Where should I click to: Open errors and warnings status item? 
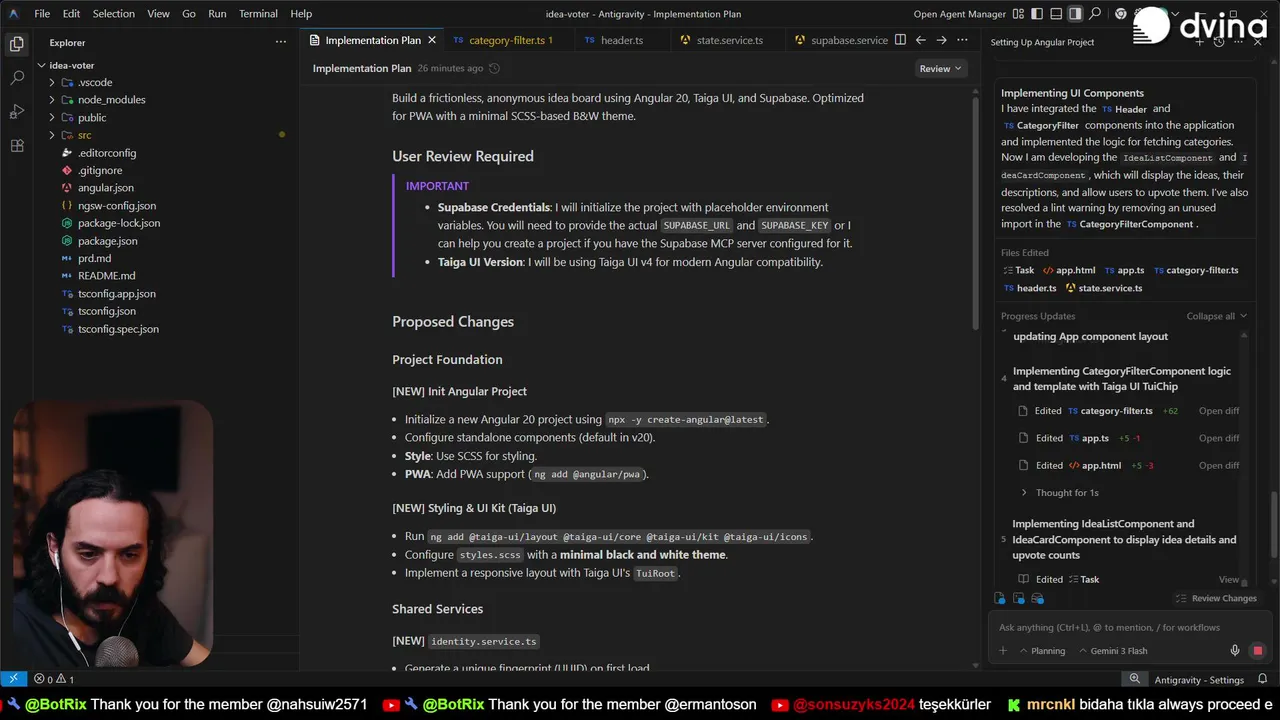(54, 680)
